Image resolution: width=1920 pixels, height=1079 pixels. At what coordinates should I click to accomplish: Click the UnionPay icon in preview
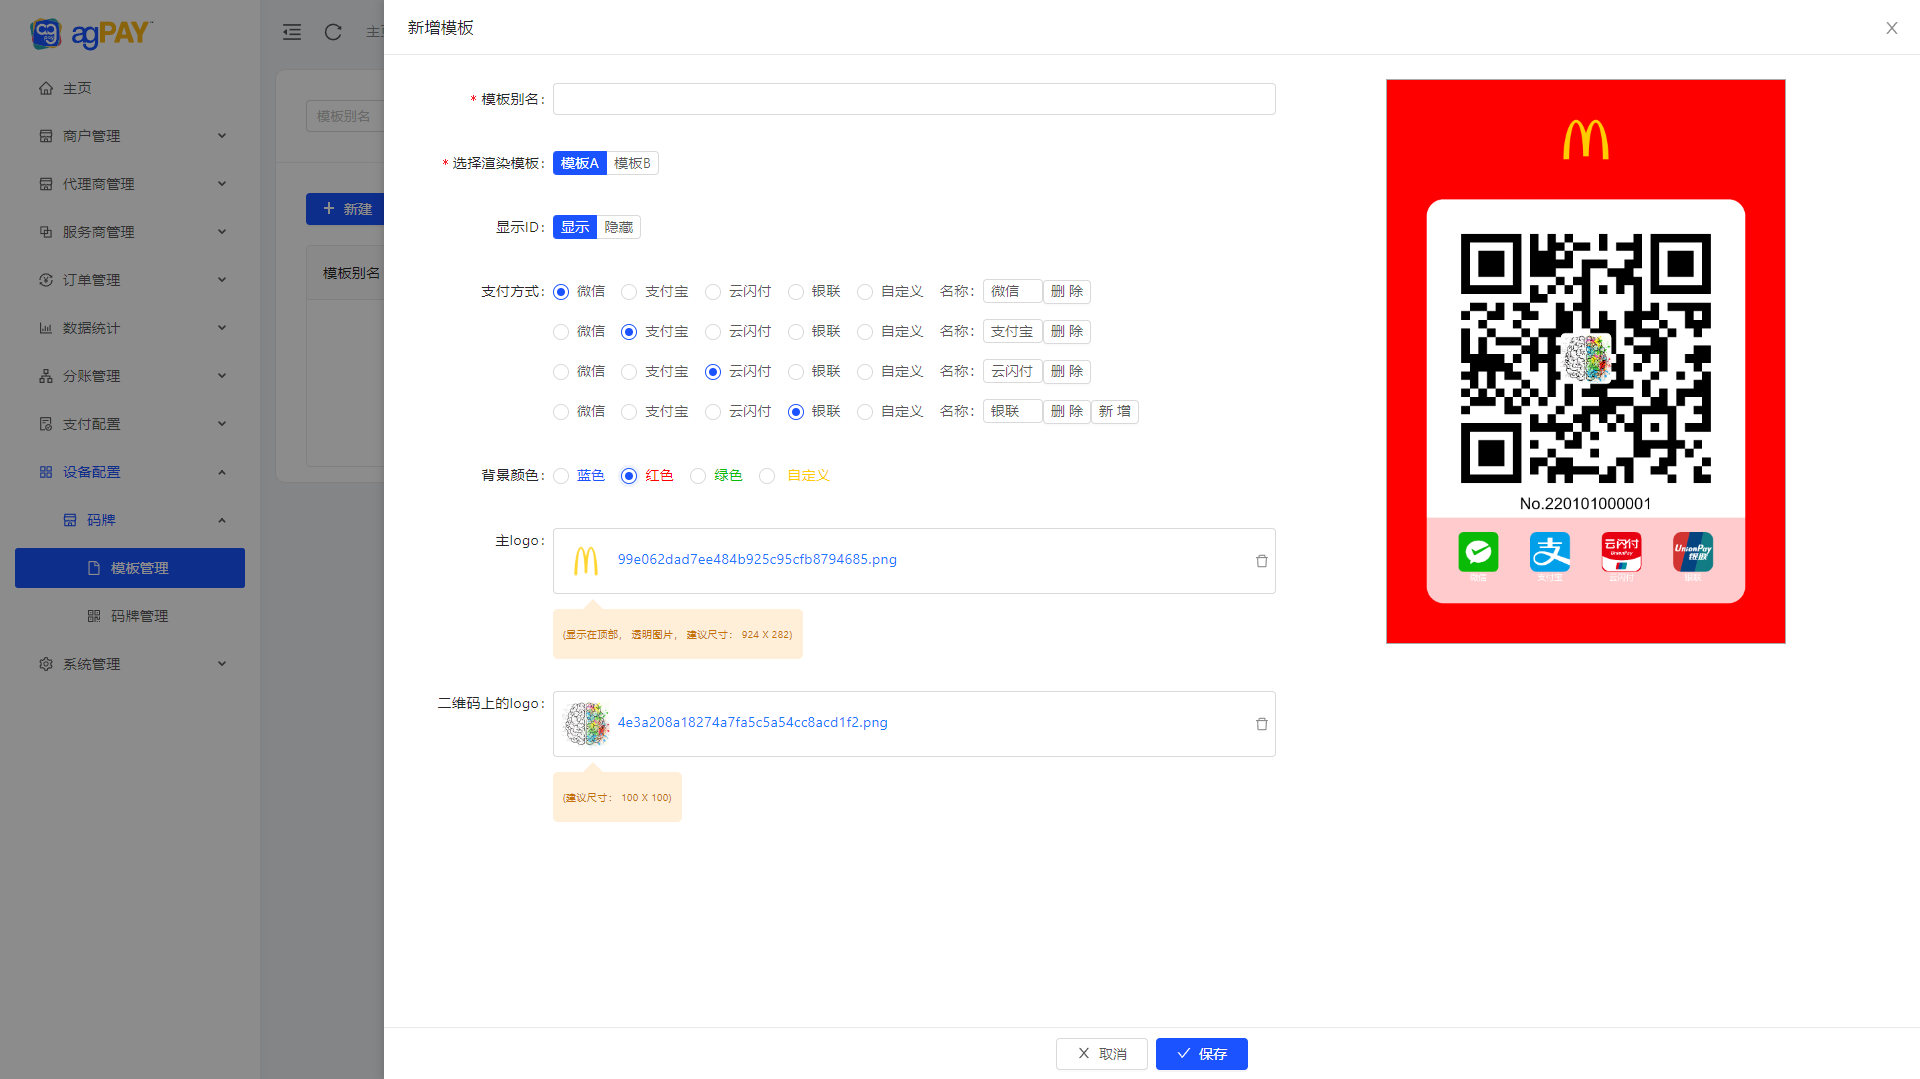click(1693, 552)
